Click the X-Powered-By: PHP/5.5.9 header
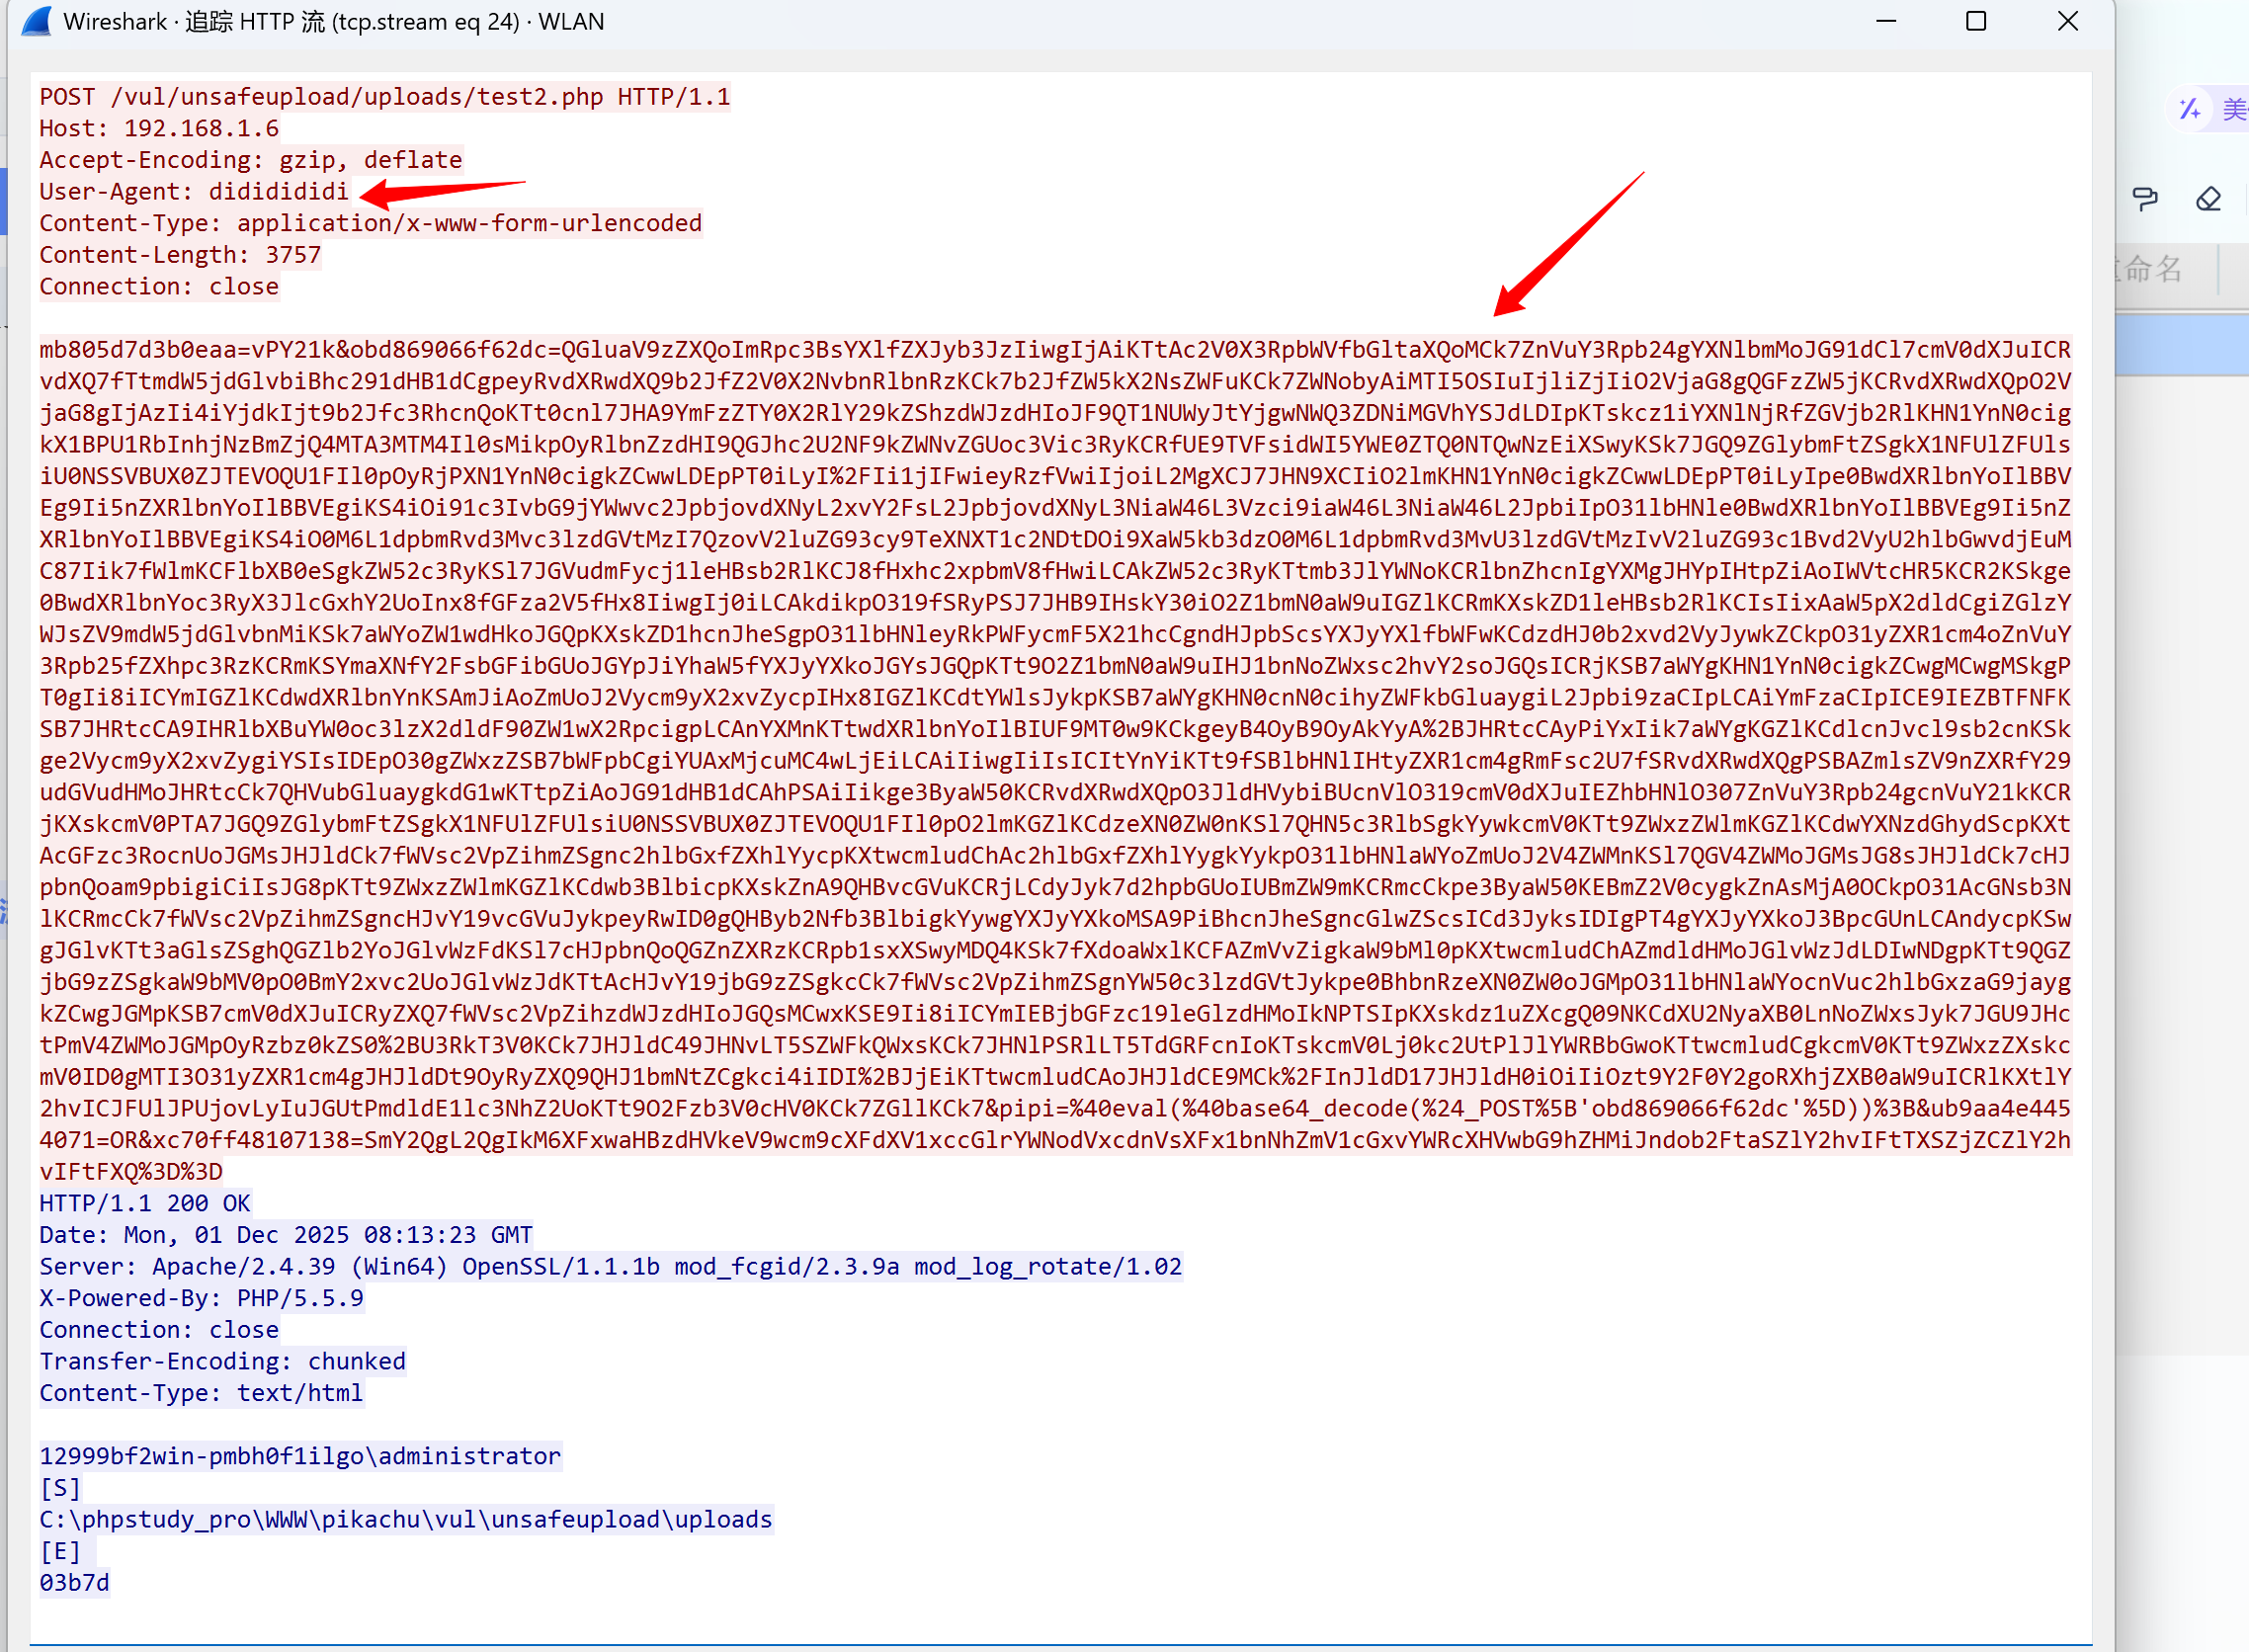This screenshot has height=1652, width=2249. 201,1298
